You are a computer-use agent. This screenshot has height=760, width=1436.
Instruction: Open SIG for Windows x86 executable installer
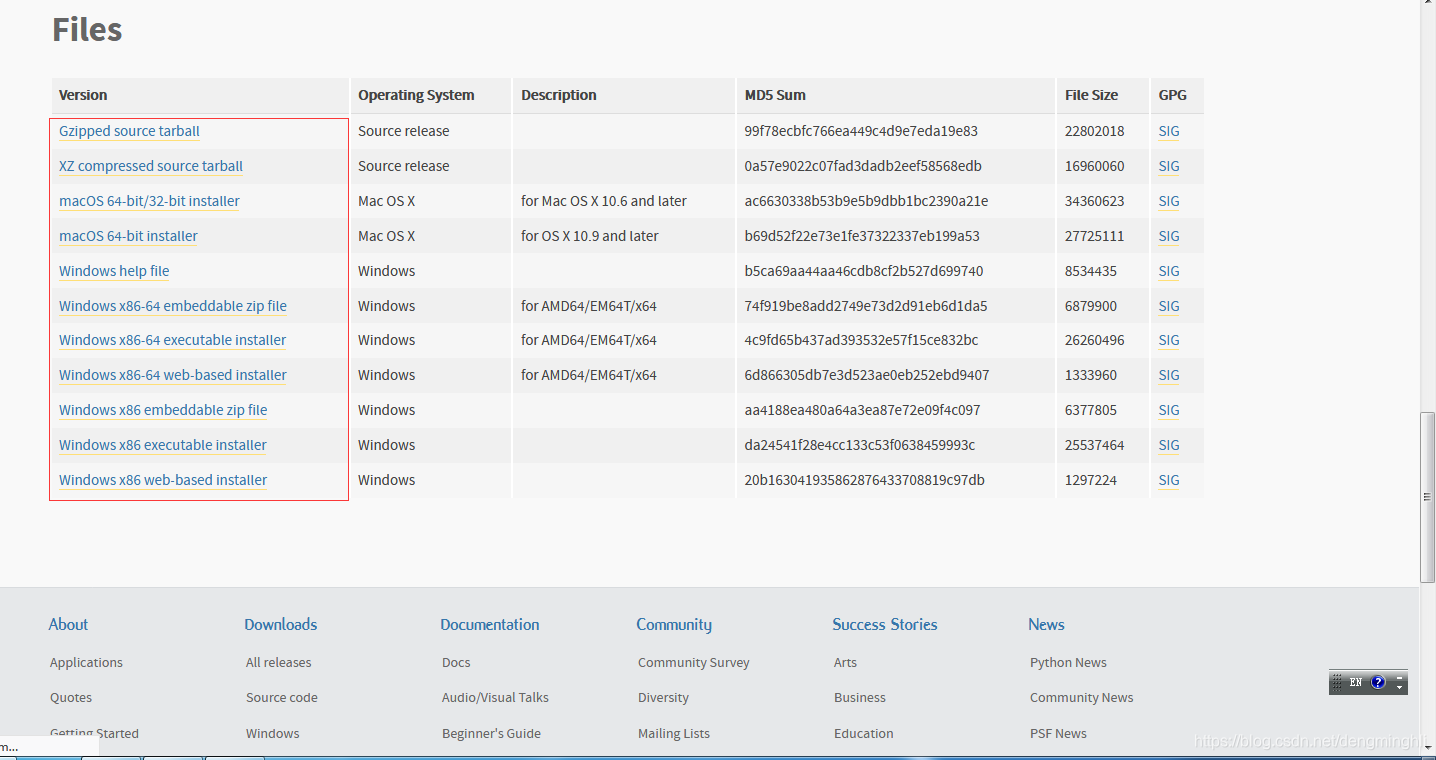1169,445
